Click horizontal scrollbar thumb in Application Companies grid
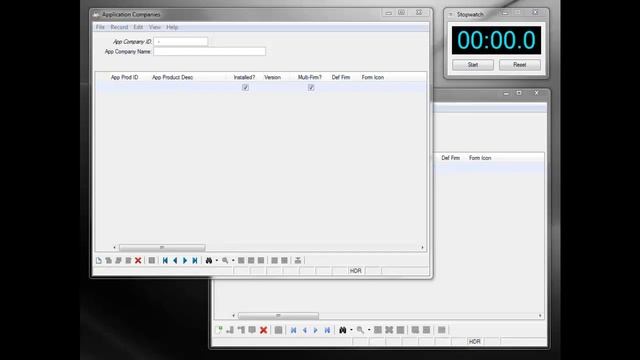The image size is (640, 360). tap(162, 247)
